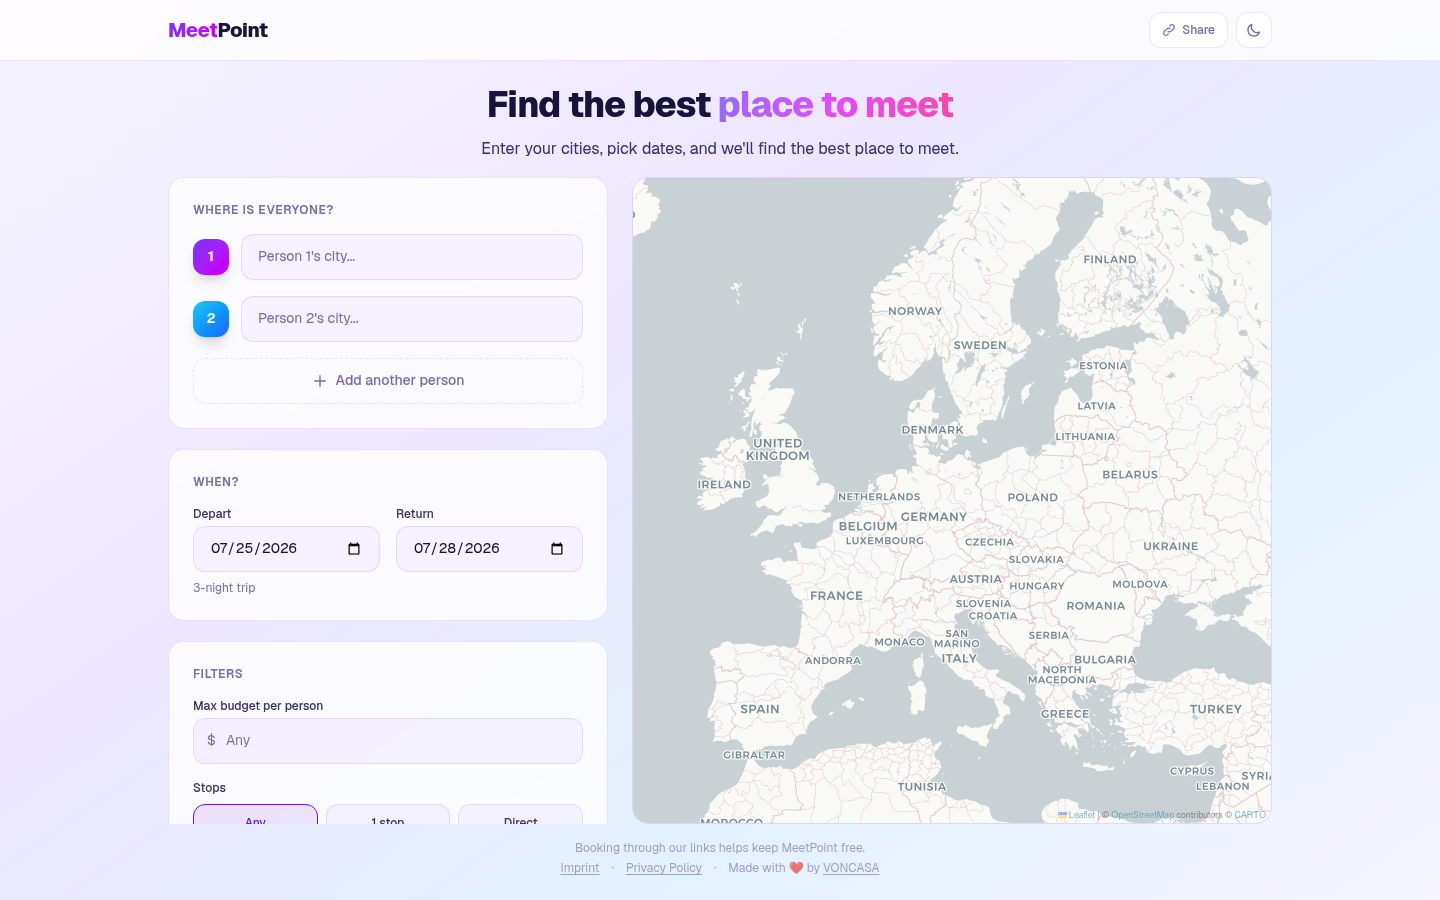Screen dimensions: 1440x900
Task: Open the Imprint link
Action: click(580, 868)
